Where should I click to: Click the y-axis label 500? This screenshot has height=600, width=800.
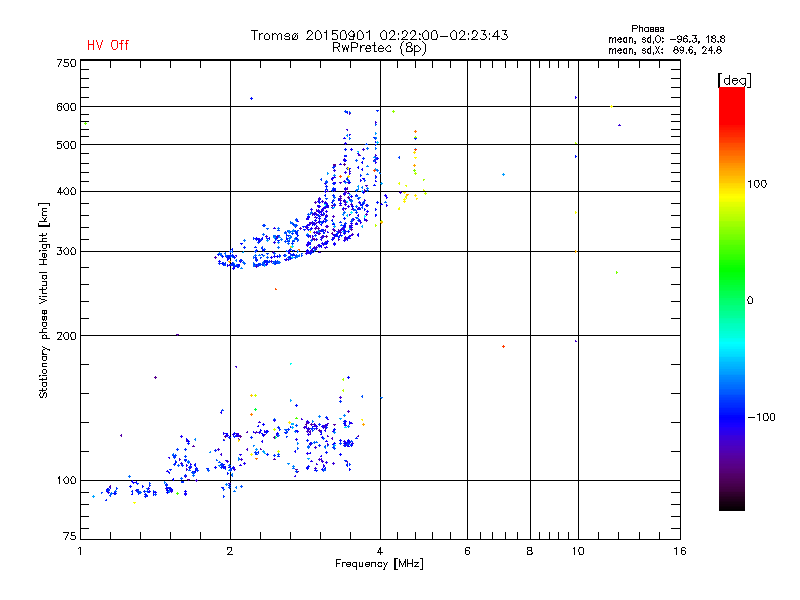(66, 145)
